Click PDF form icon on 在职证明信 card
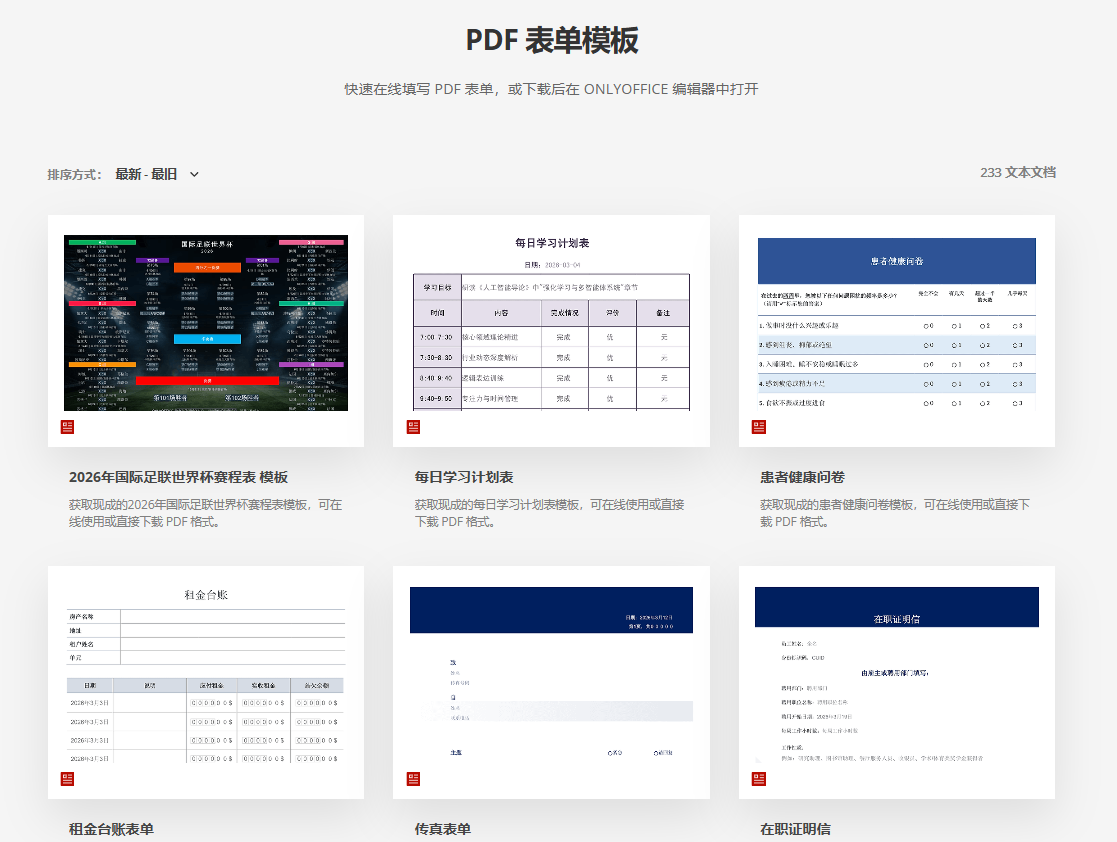This screenshot has width=1117, height=842. click(x=759, y=779)
